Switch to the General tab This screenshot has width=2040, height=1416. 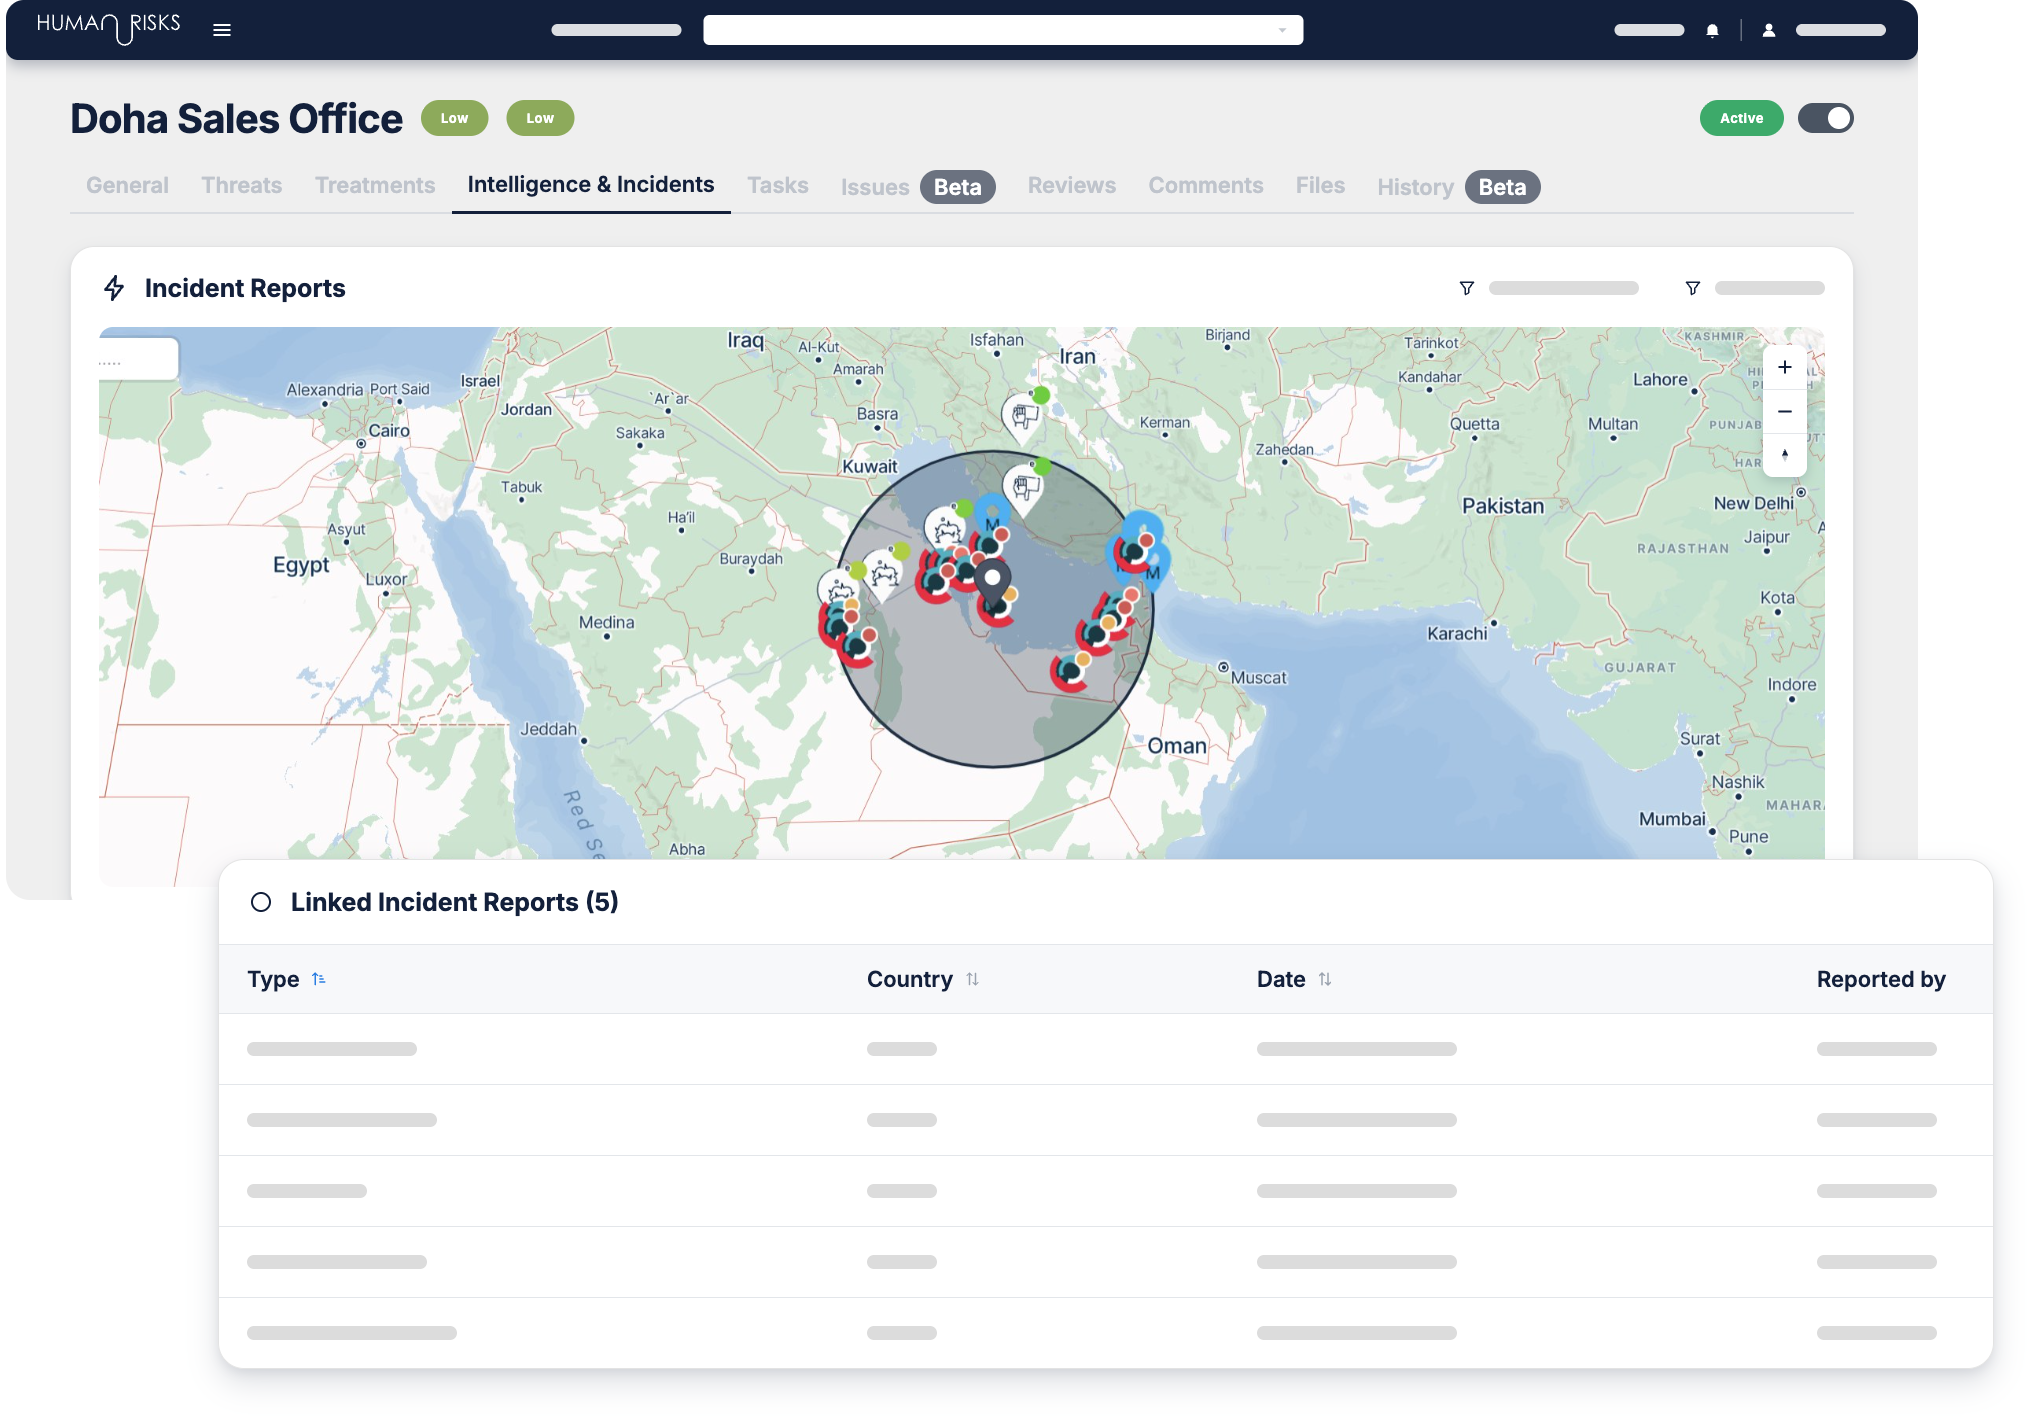coord(127,185)
